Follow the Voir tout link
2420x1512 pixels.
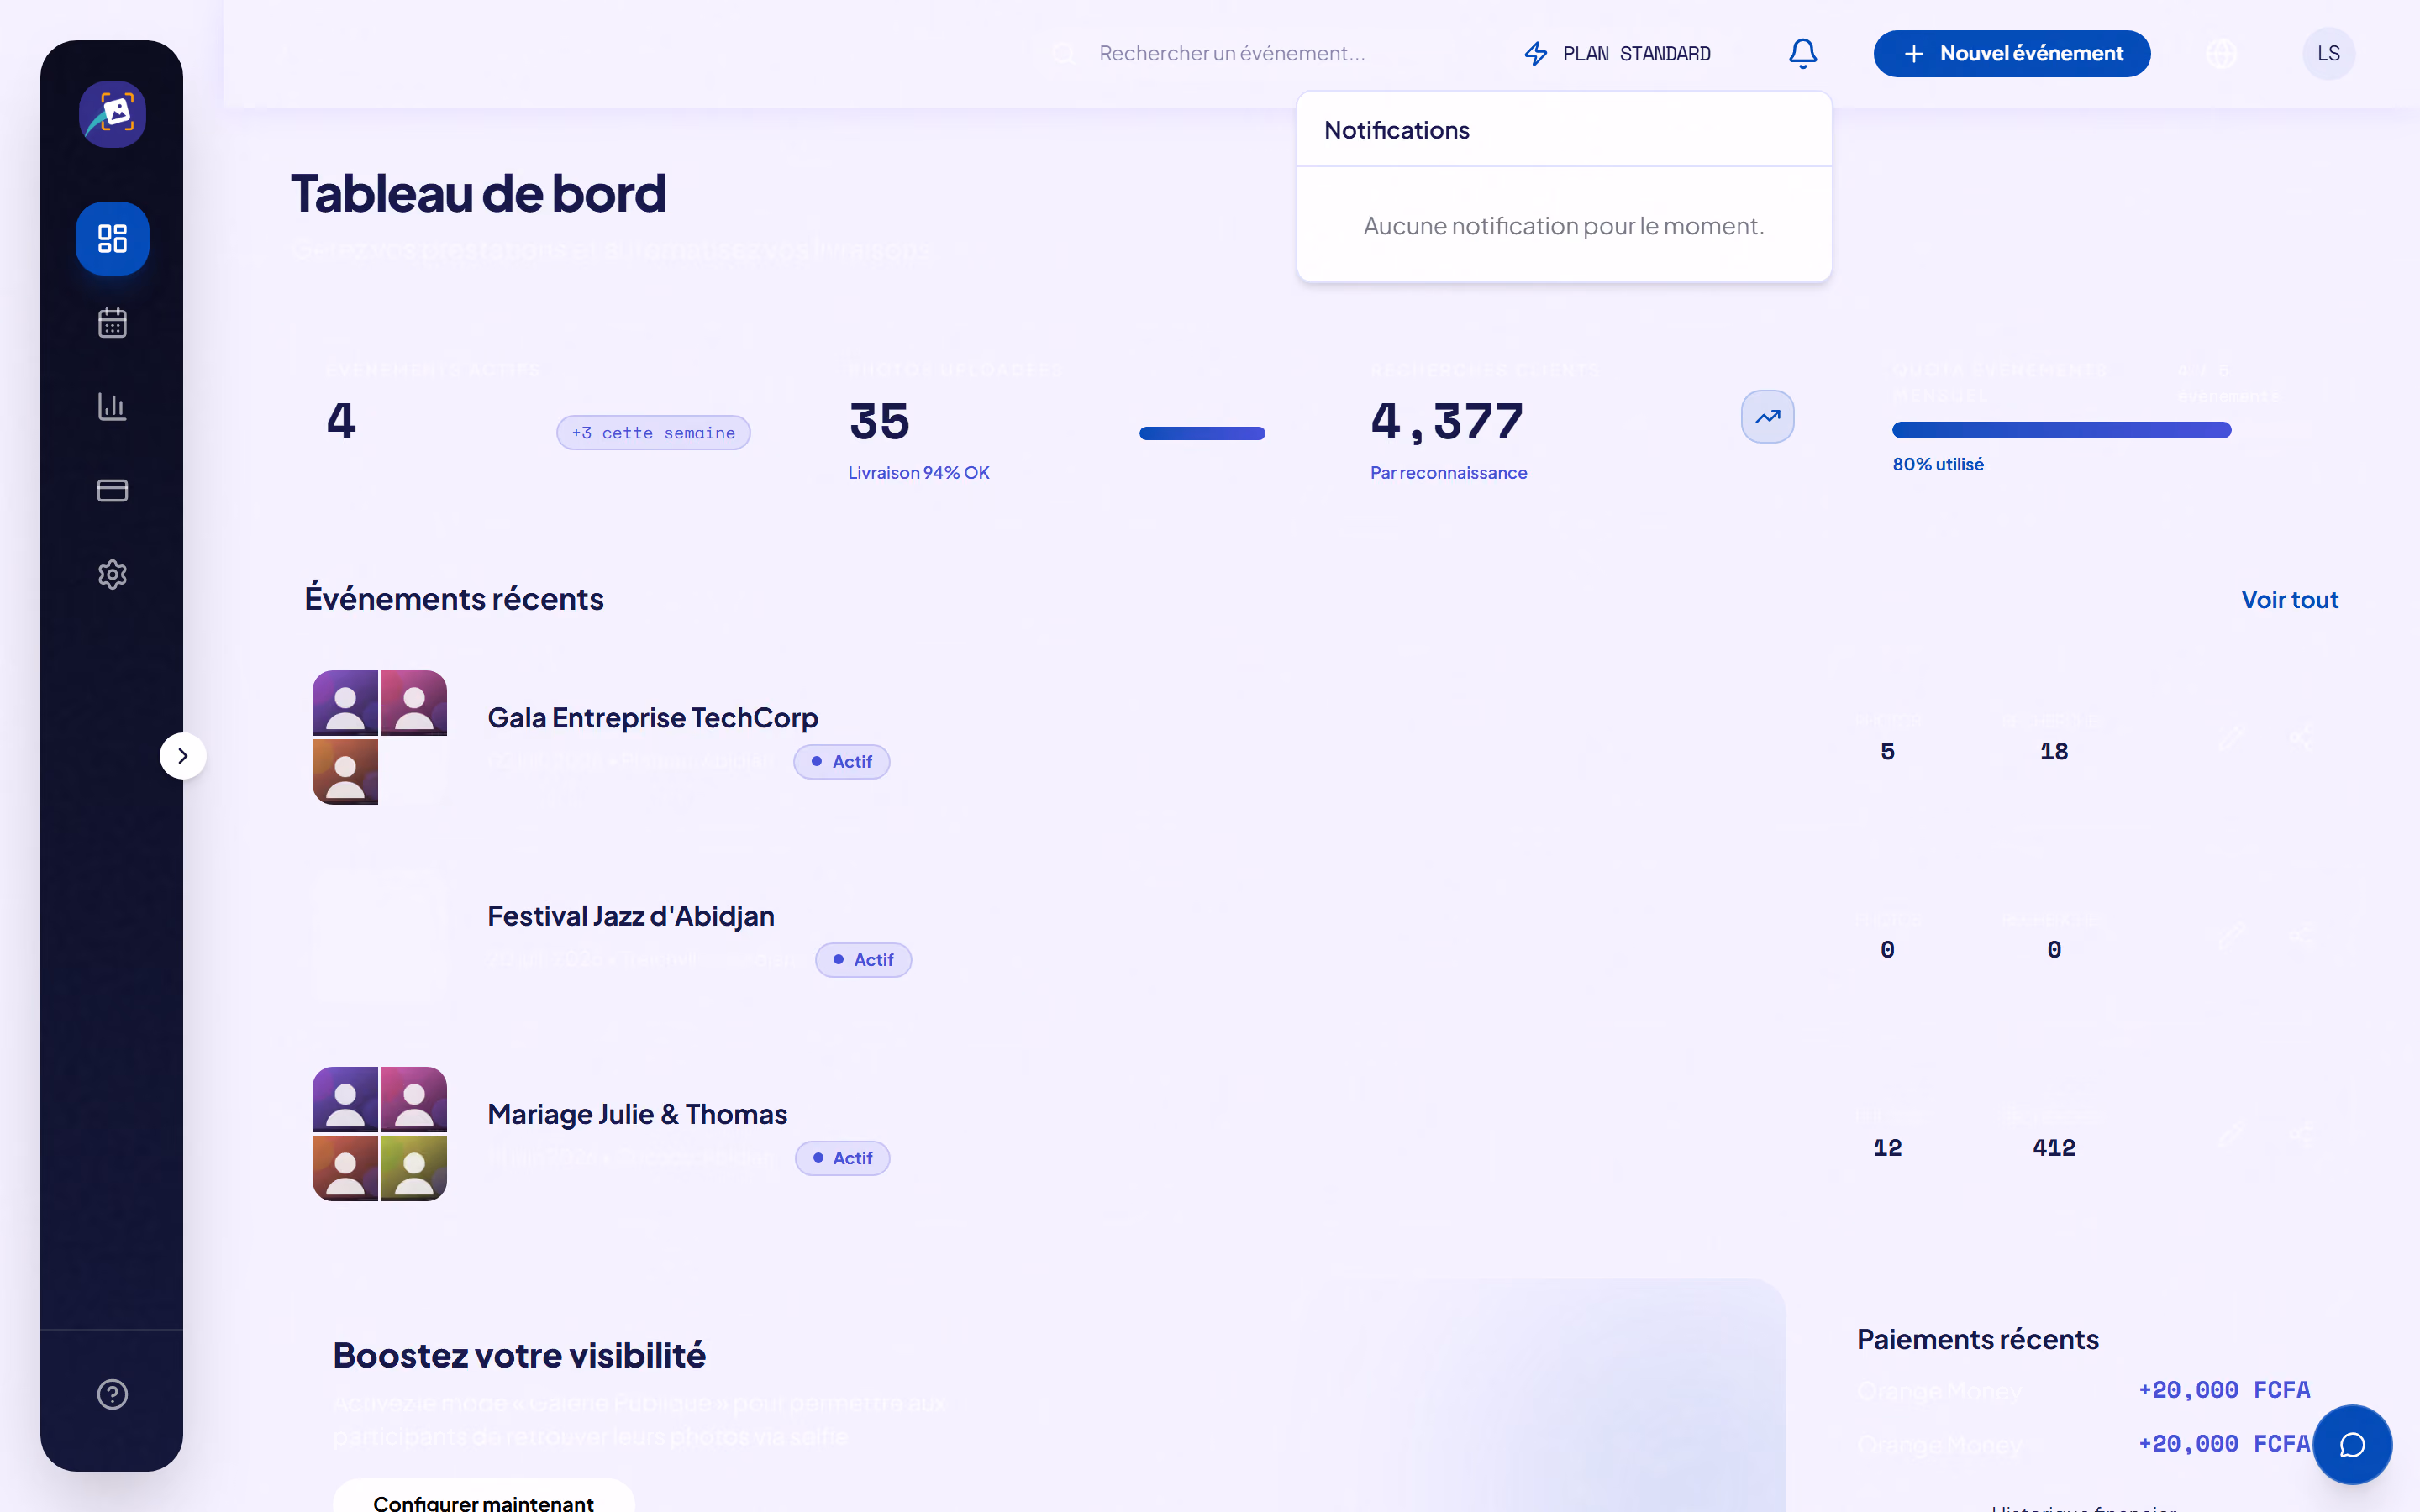tap(2289, 599)
